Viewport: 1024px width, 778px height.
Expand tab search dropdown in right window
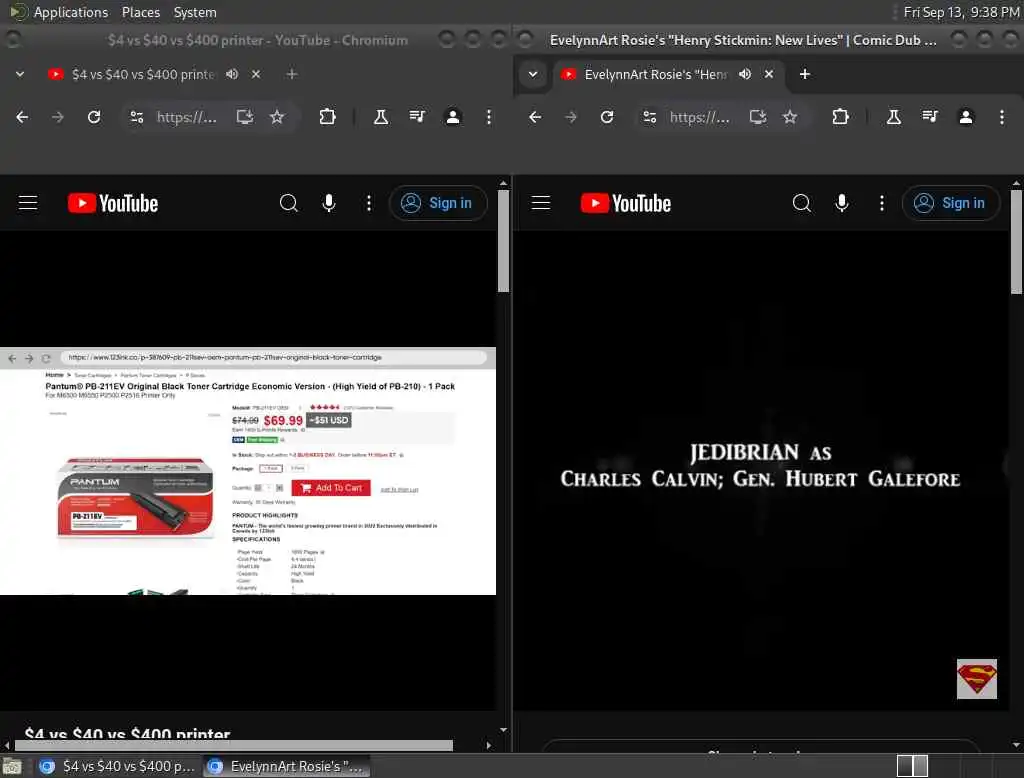(x=533, y=74)
